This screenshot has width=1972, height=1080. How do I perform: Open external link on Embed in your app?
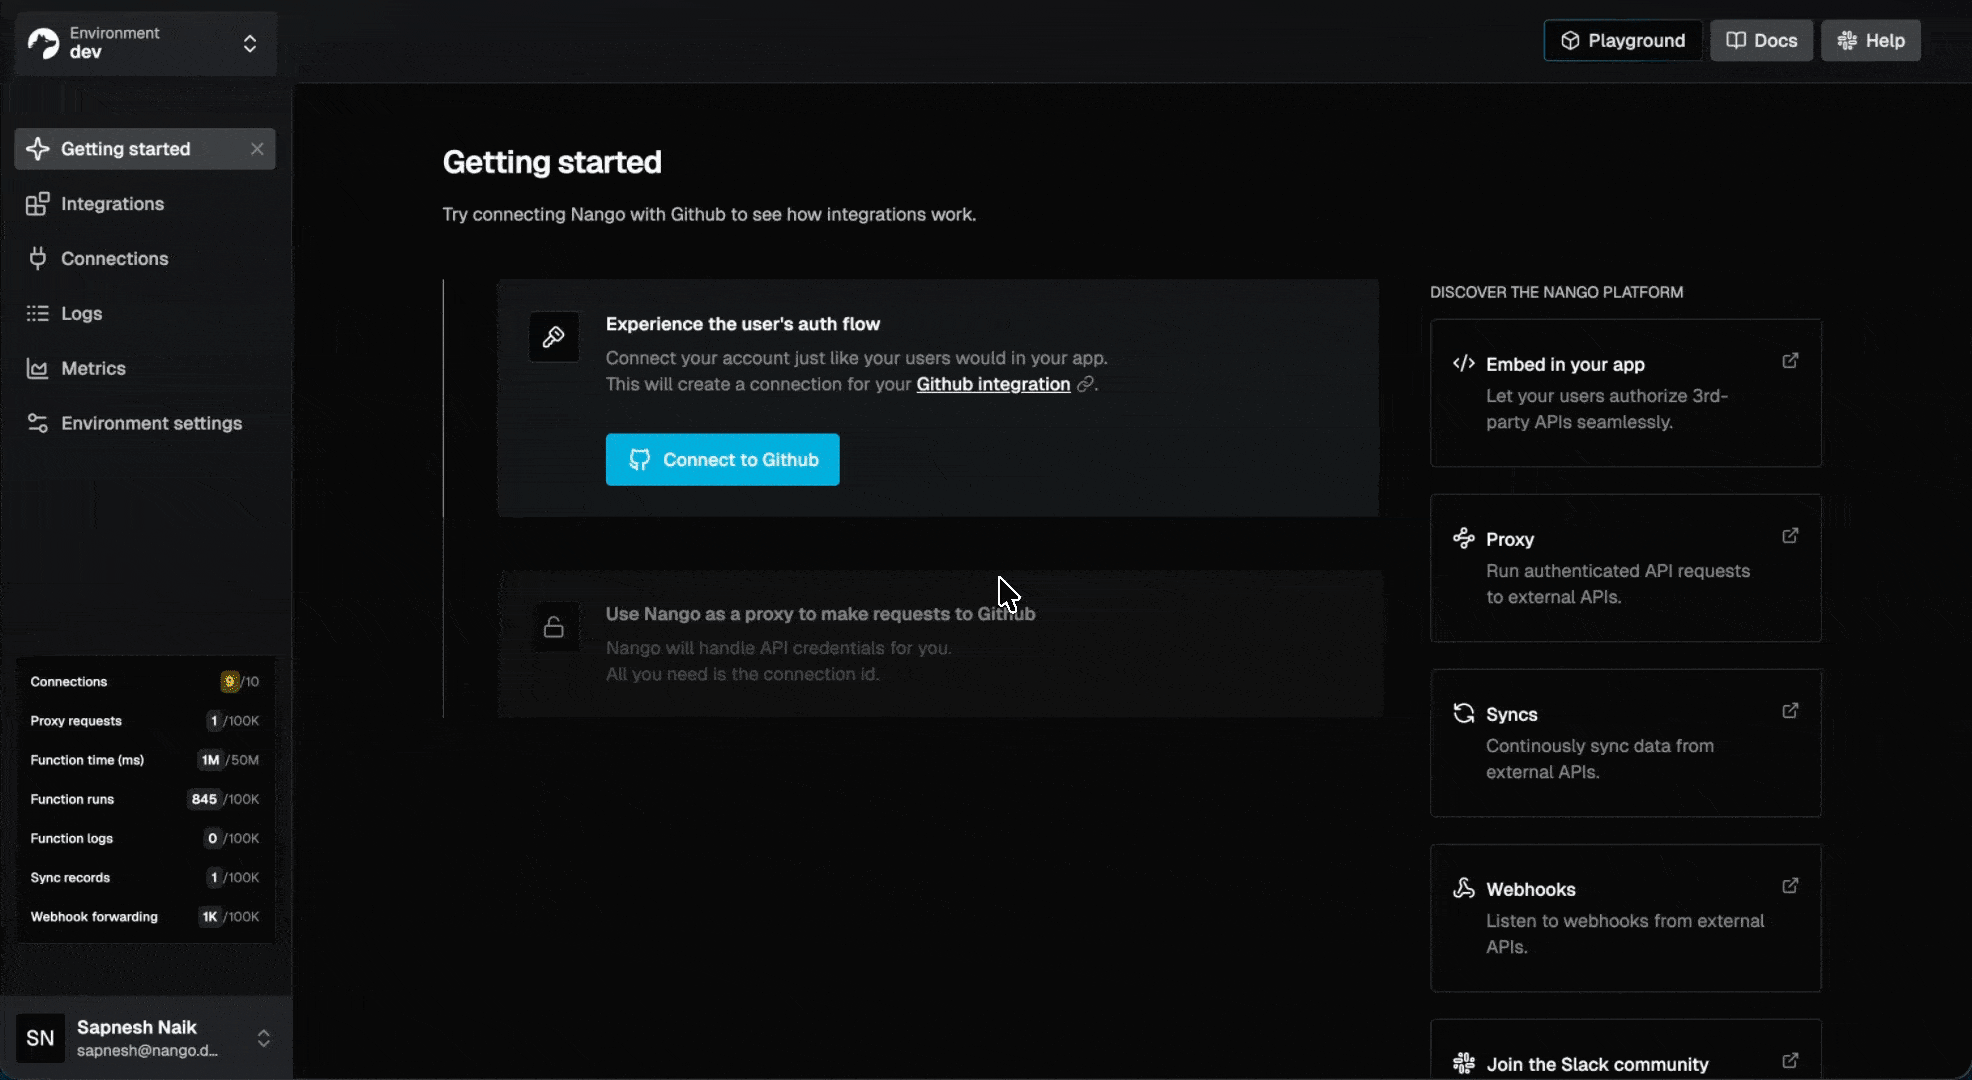(1790, 361)
